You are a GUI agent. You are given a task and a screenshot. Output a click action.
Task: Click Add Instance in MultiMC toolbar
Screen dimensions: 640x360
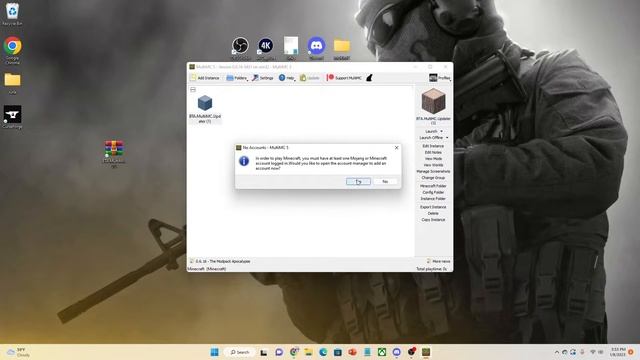204,78
